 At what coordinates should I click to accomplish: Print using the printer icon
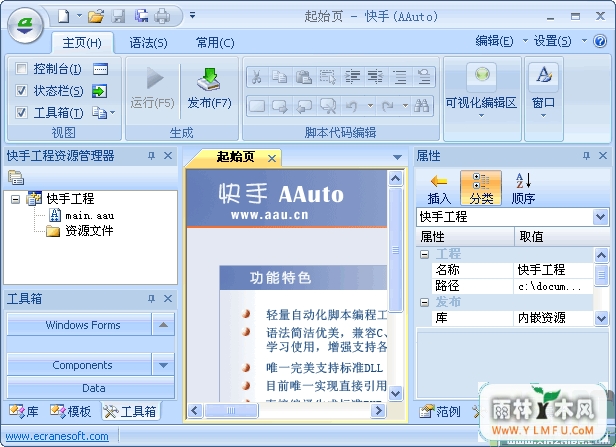point(162,16)
